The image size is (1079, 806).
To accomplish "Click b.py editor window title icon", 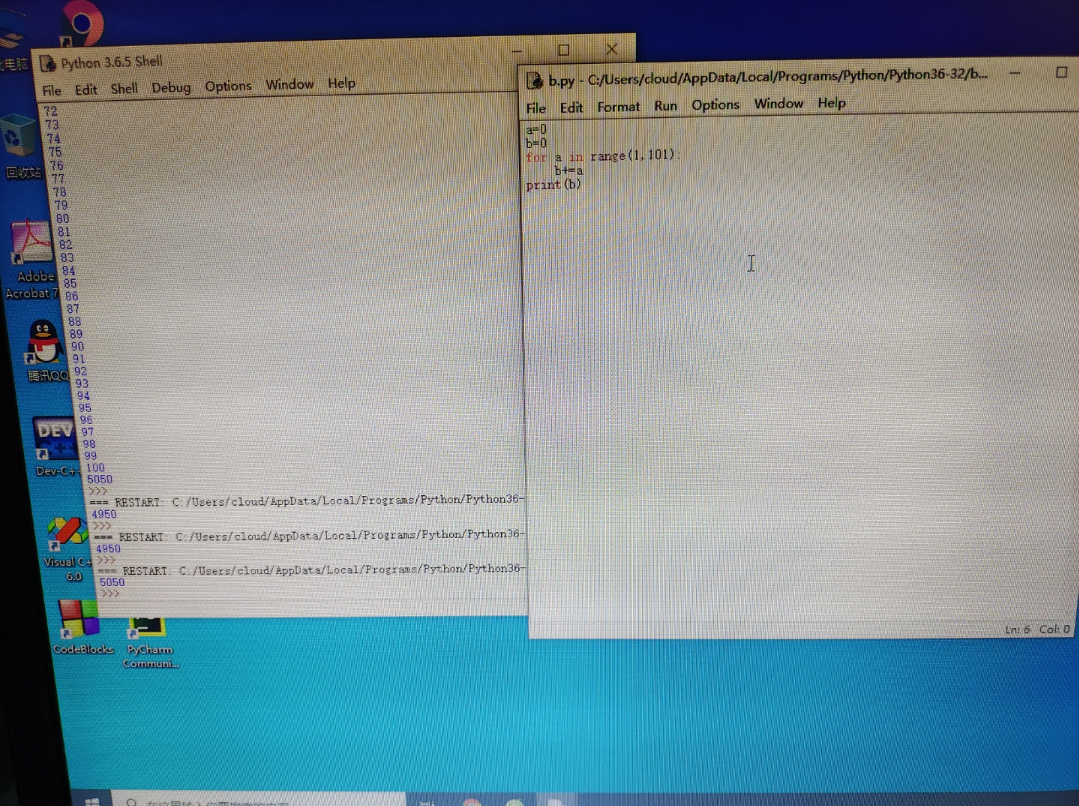I will 535,81.
